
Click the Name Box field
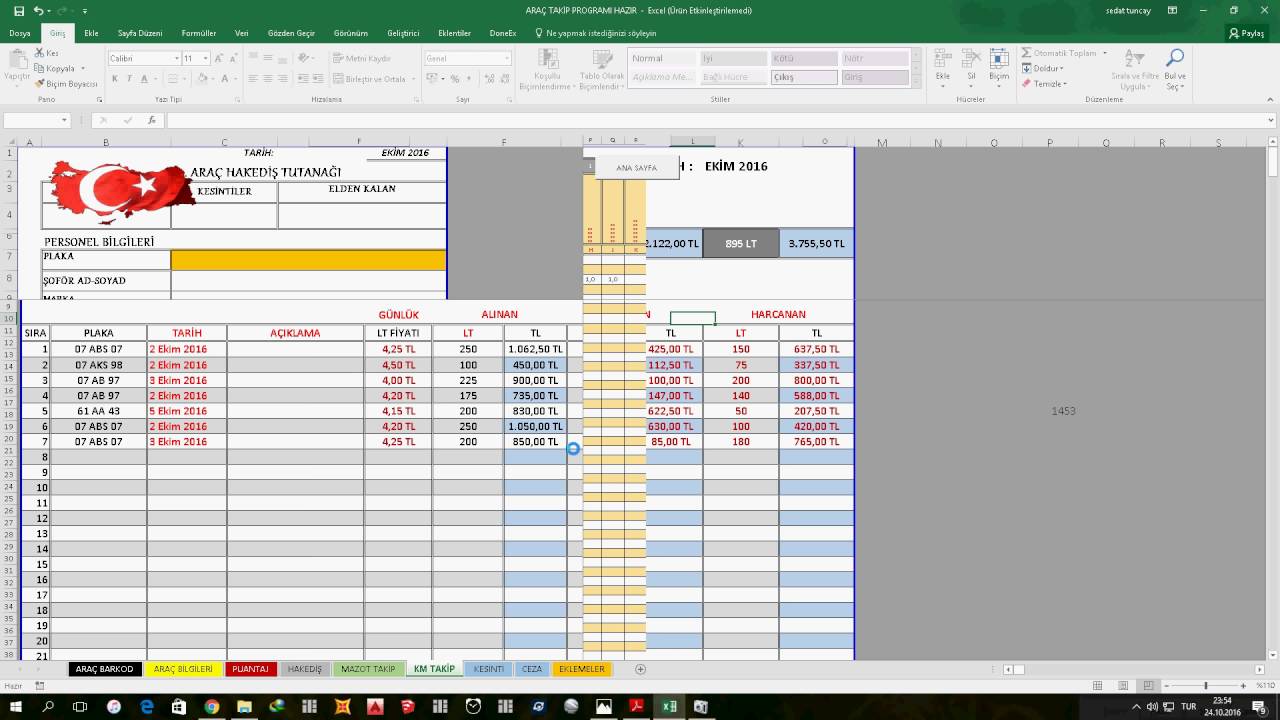tap(36, 120)
